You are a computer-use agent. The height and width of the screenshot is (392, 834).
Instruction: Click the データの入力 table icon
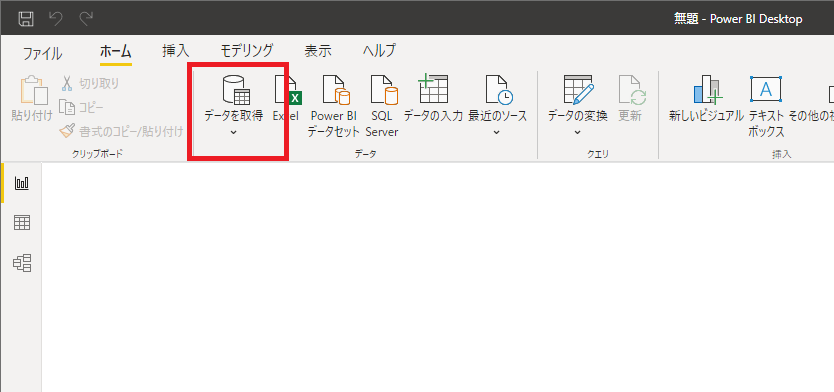(433, 89)
